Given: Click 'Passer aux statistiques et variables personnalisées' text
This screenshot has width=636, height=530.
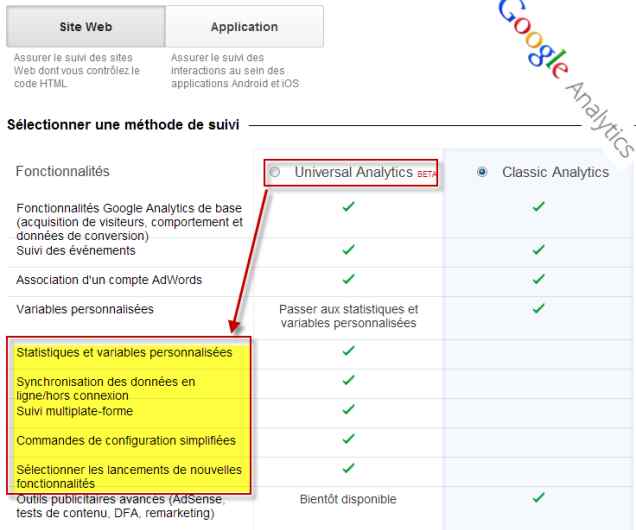Looking at the screenshot, I should pyautogui.click(x=348, y=316).
